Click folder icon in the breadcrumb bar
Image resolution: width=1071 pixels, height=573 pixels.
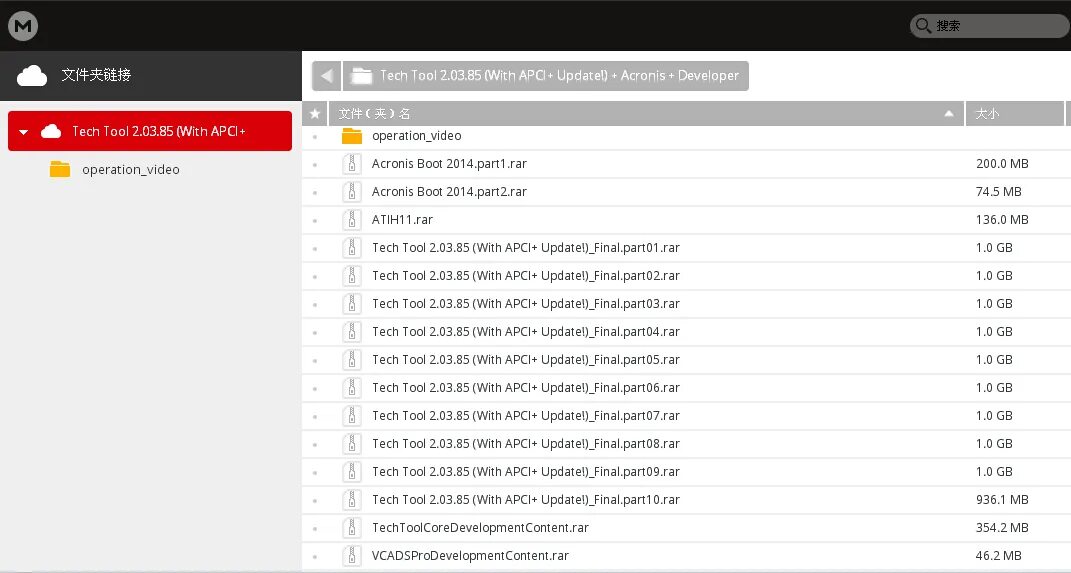click(361, 76)
